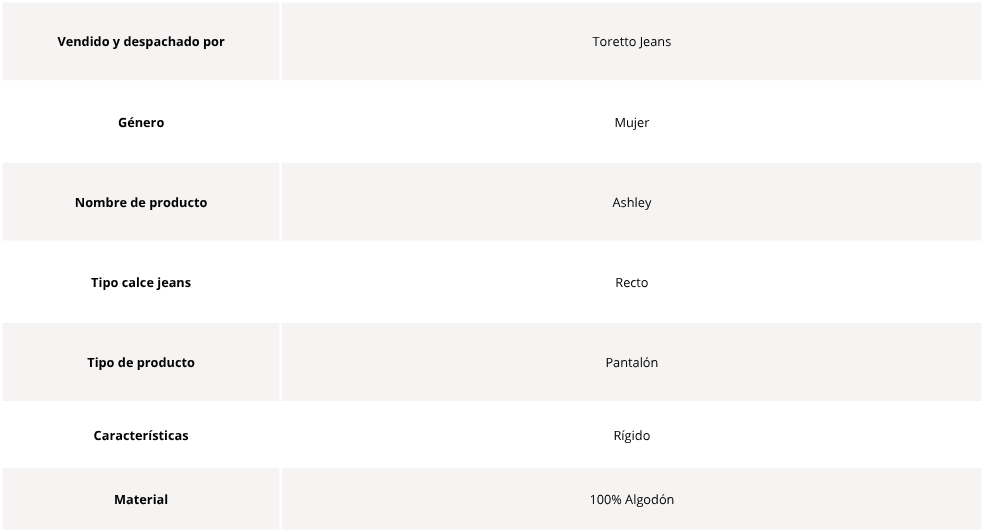
Task: Select the 'Mujer' gender value
Action: coord(631,122)
